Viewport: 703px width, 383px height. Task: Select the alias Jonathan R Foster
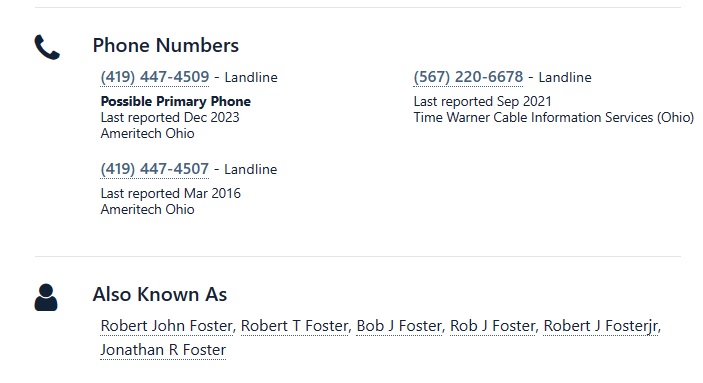pos(163,350)
